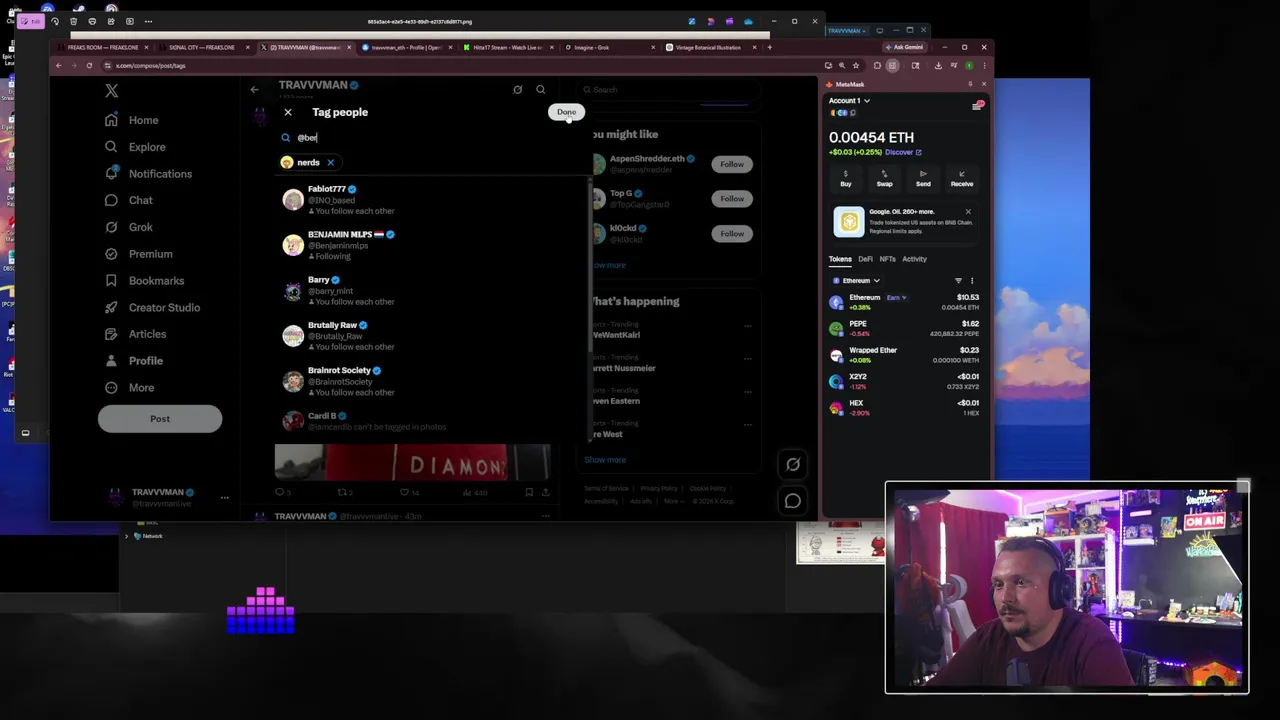This screenshot has width=1280, height=720.
Task: Click the back arrow beside TRAVVVMAN header
Action: (254, 90)
